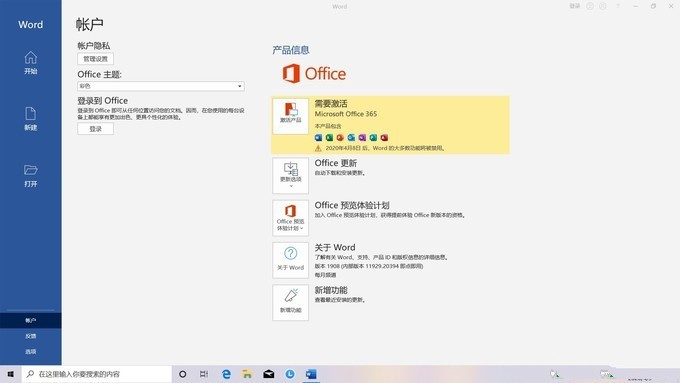680x383 pixels.
Task: Click the 'Office 更新' heading
Action: (336, 163)
